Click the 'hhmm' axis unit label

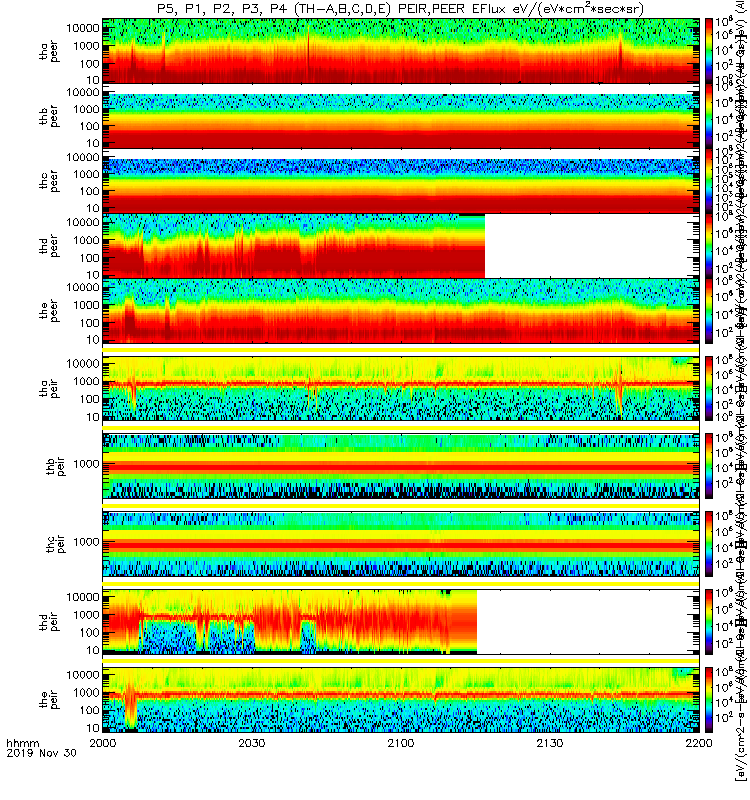23,743
